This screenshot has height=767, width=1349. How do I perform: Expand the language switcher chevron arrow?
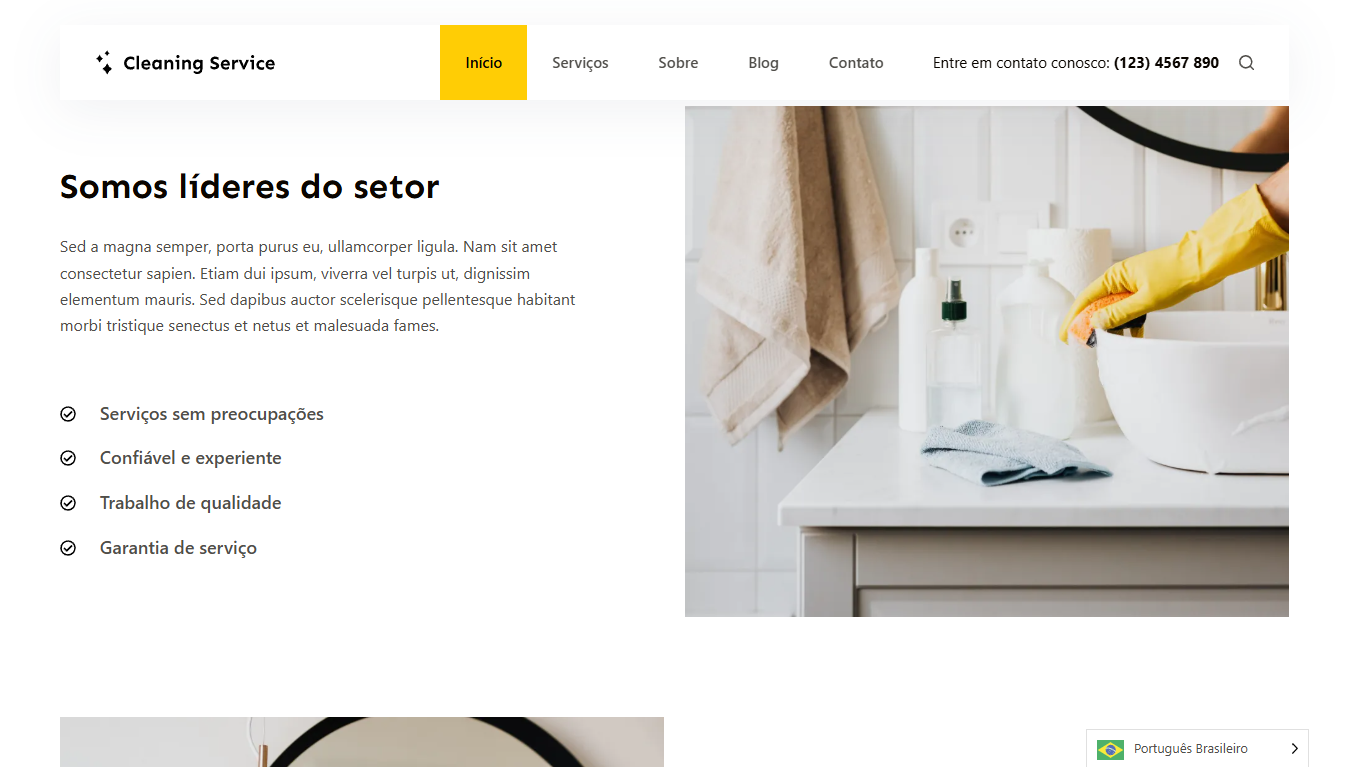(1294, 749)
